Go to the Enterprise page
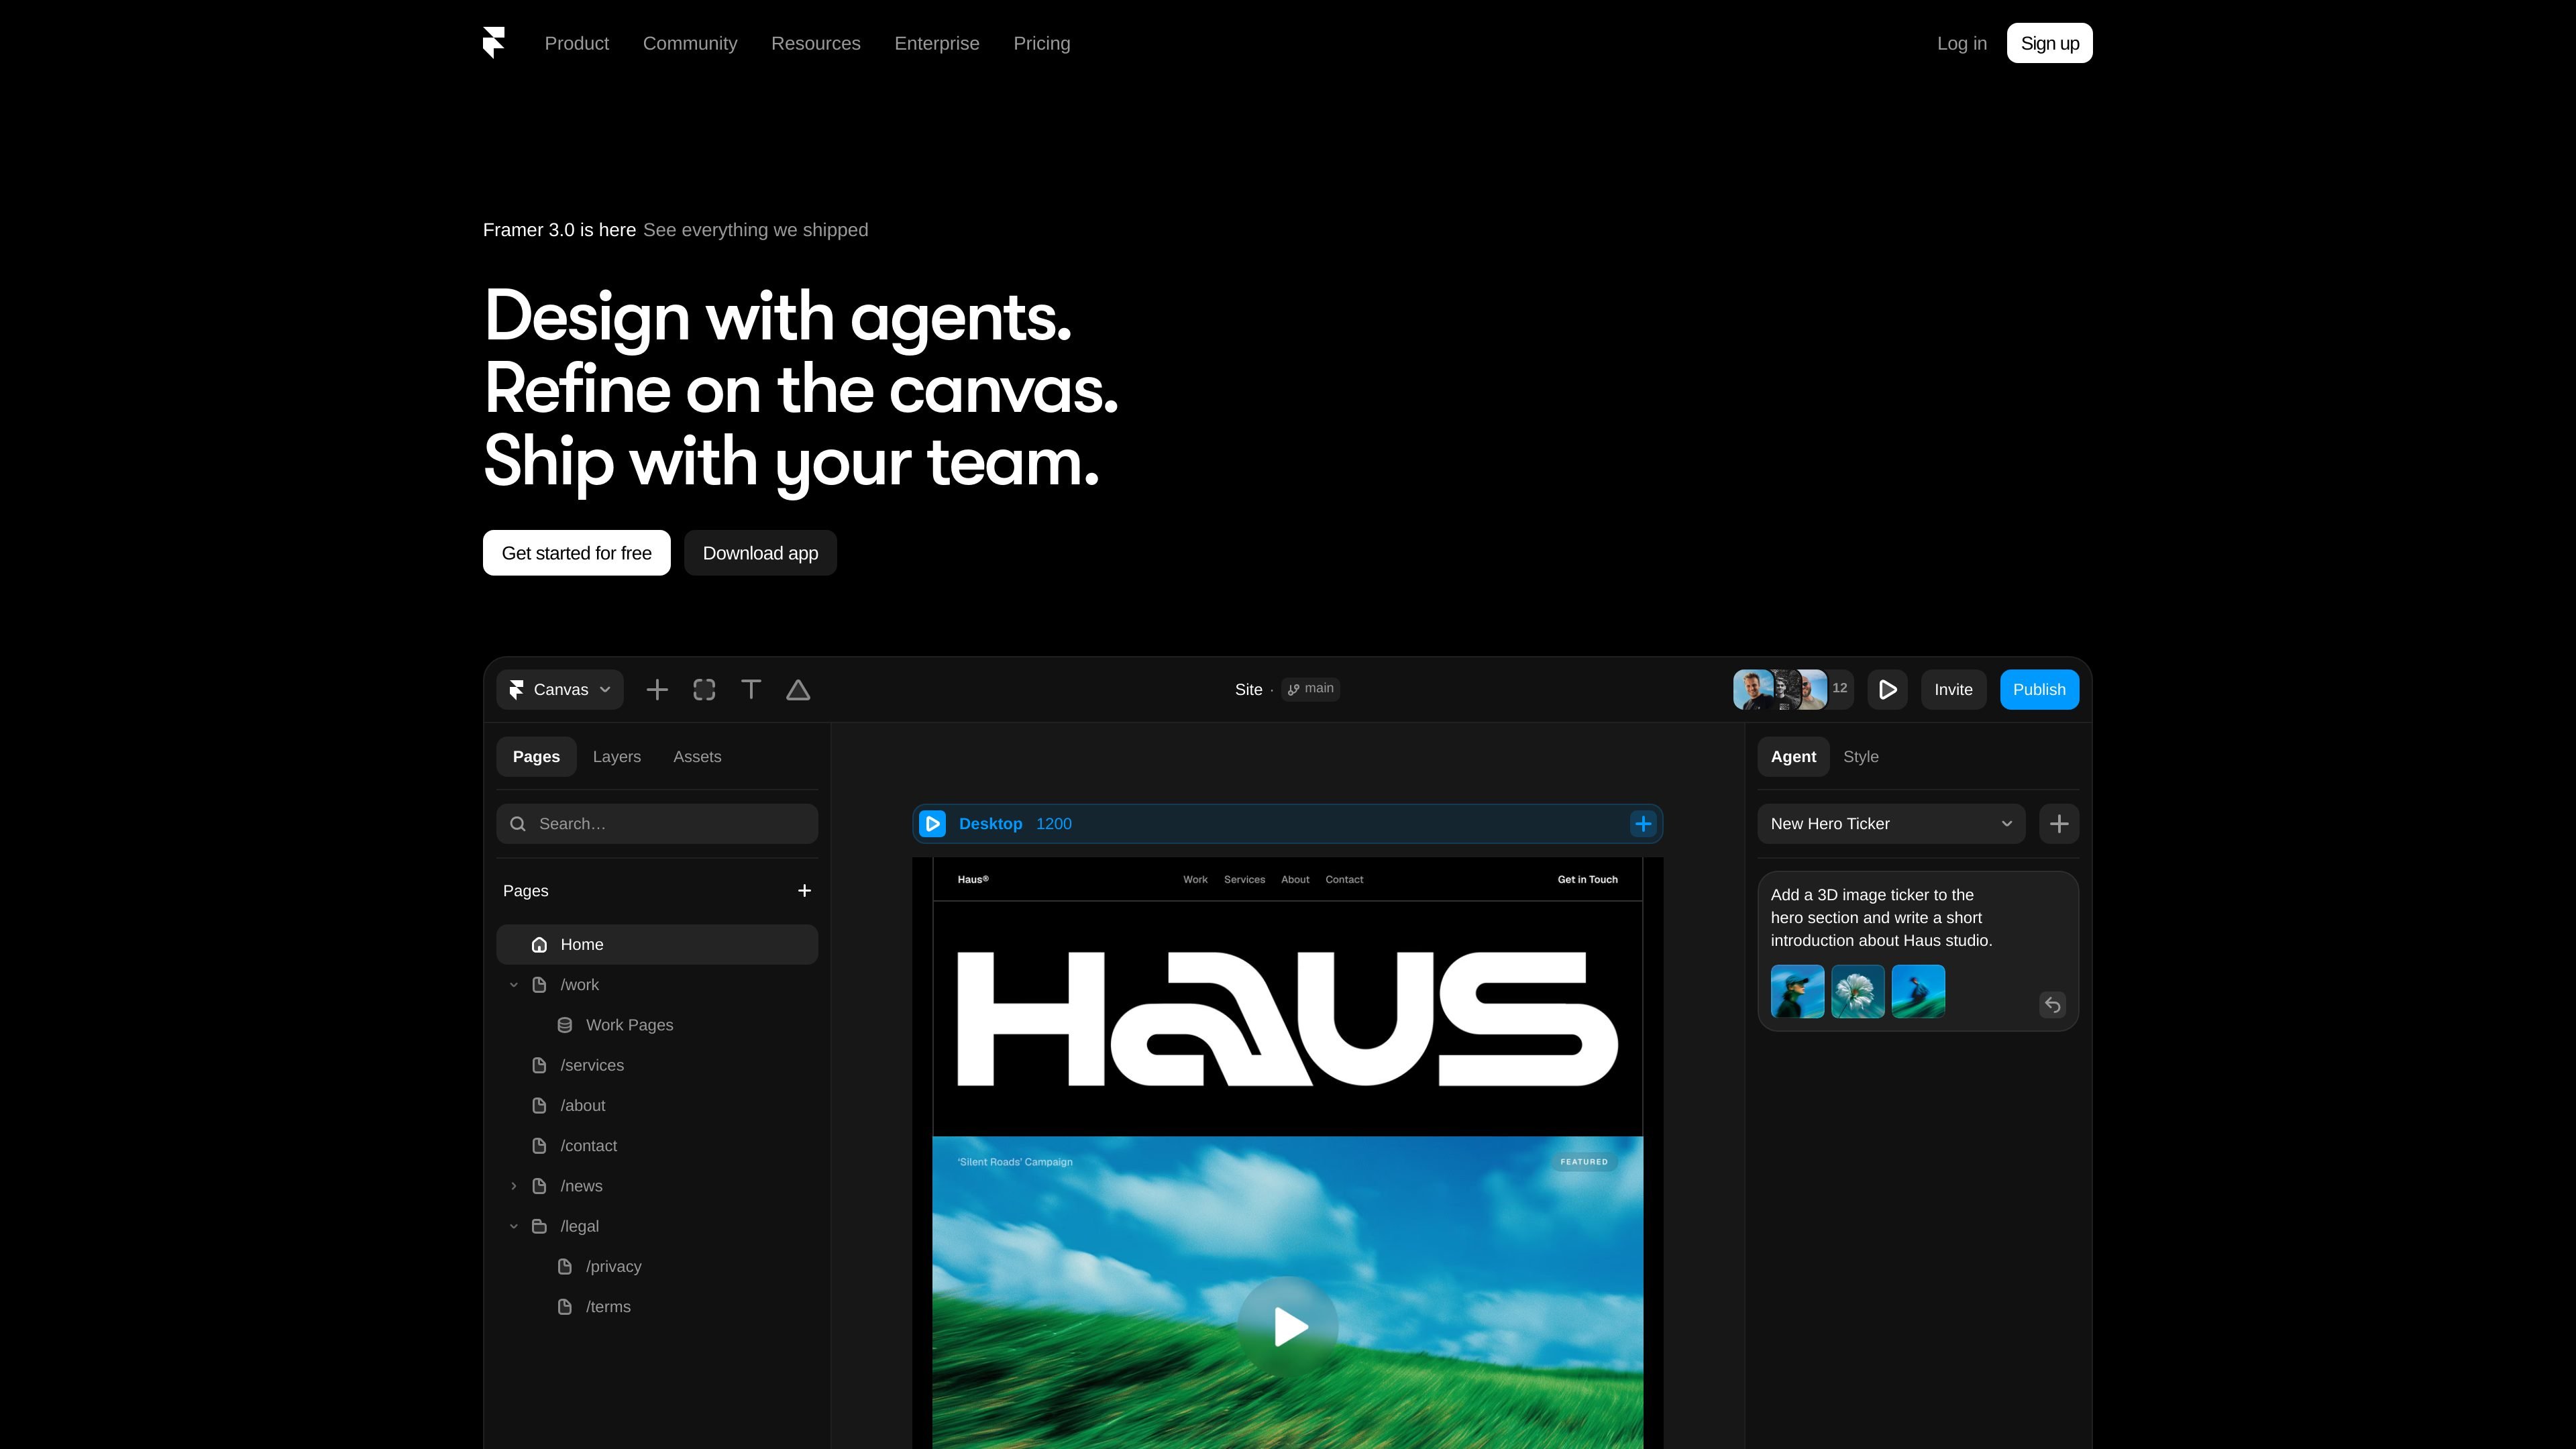2576x1449 pixels. coord(937,43)
